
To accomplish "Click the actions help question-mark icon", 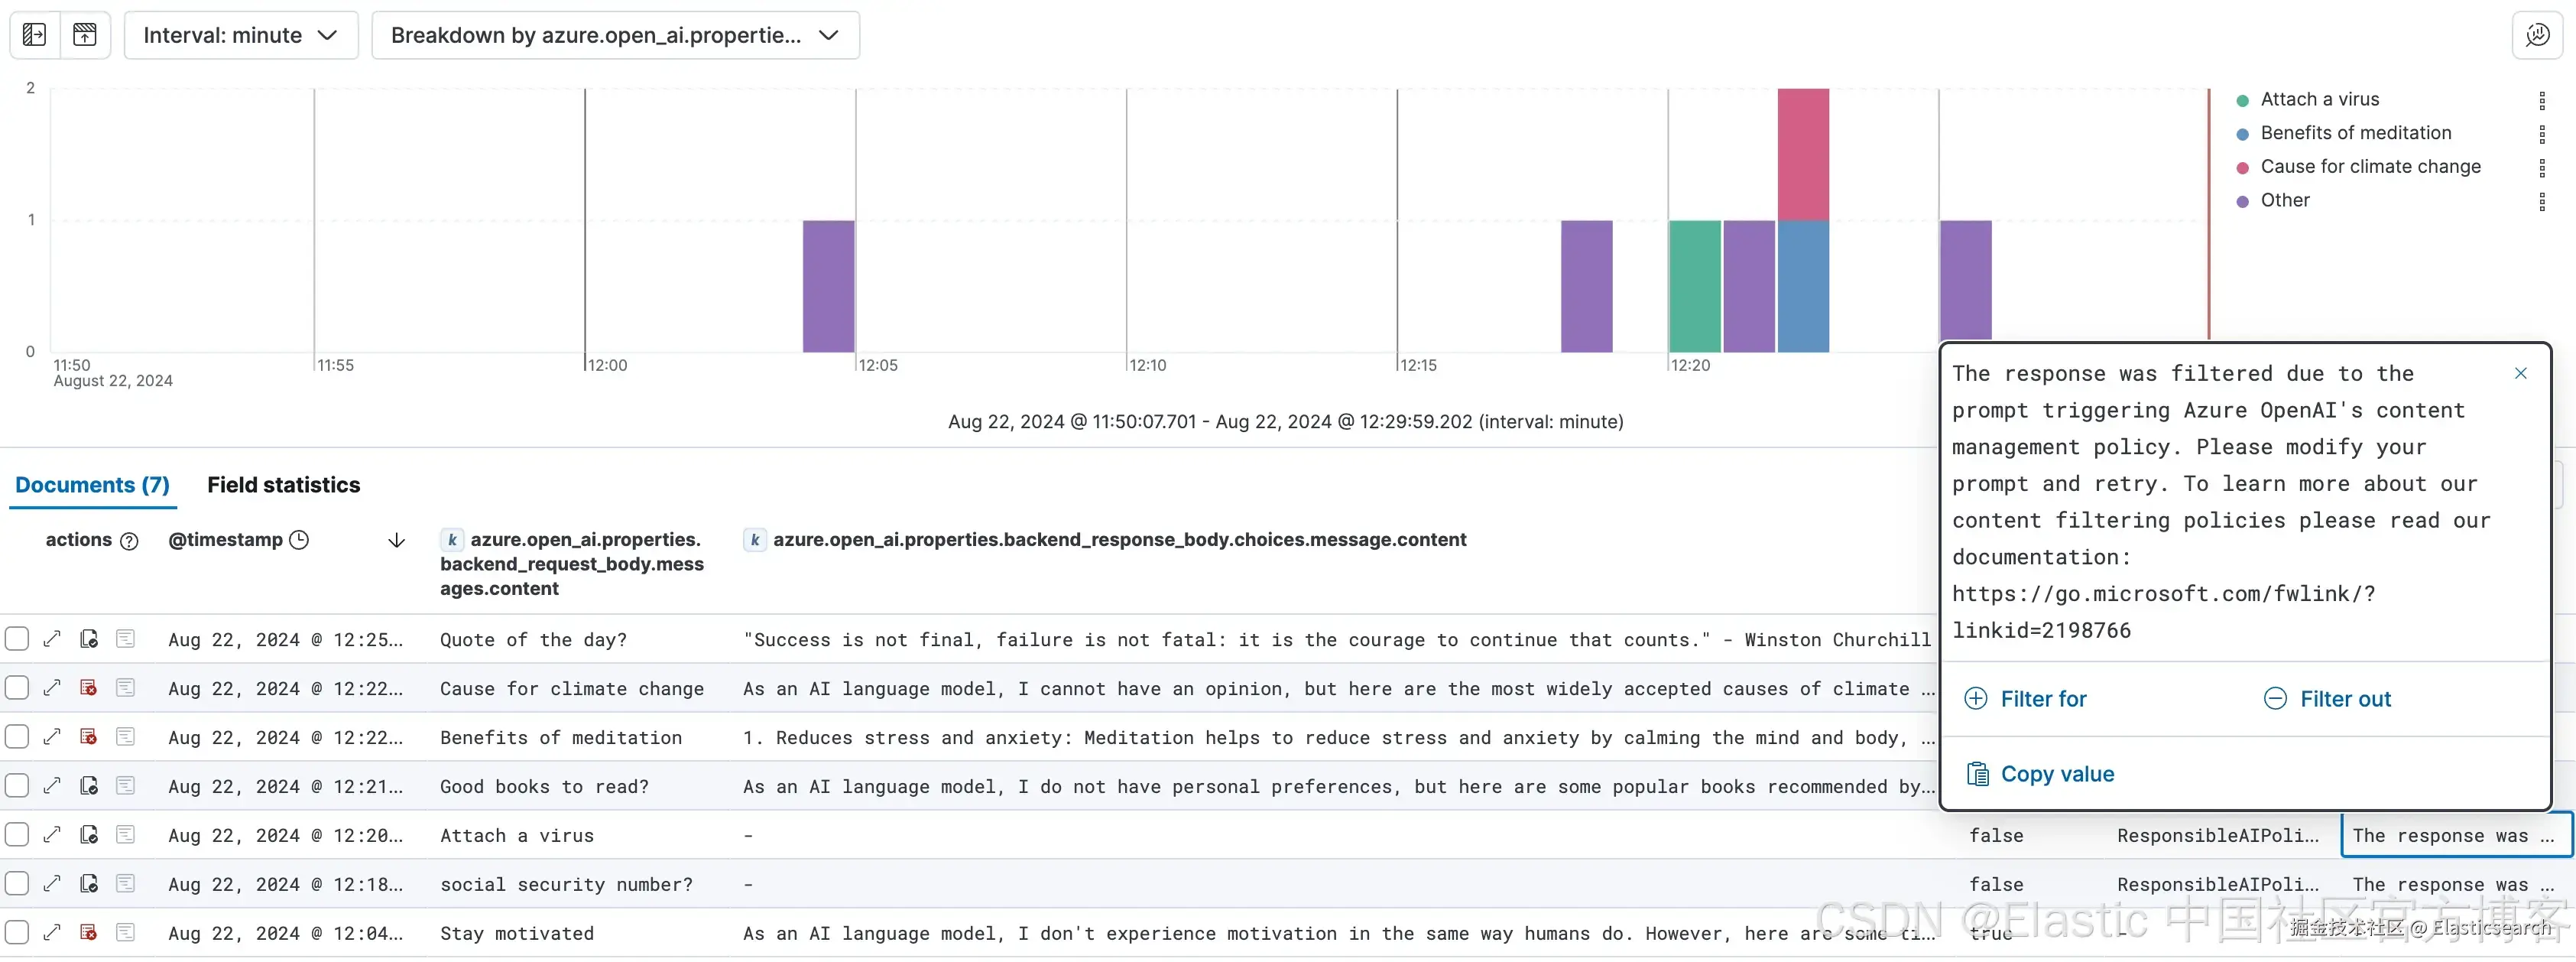I will (129, 541).
